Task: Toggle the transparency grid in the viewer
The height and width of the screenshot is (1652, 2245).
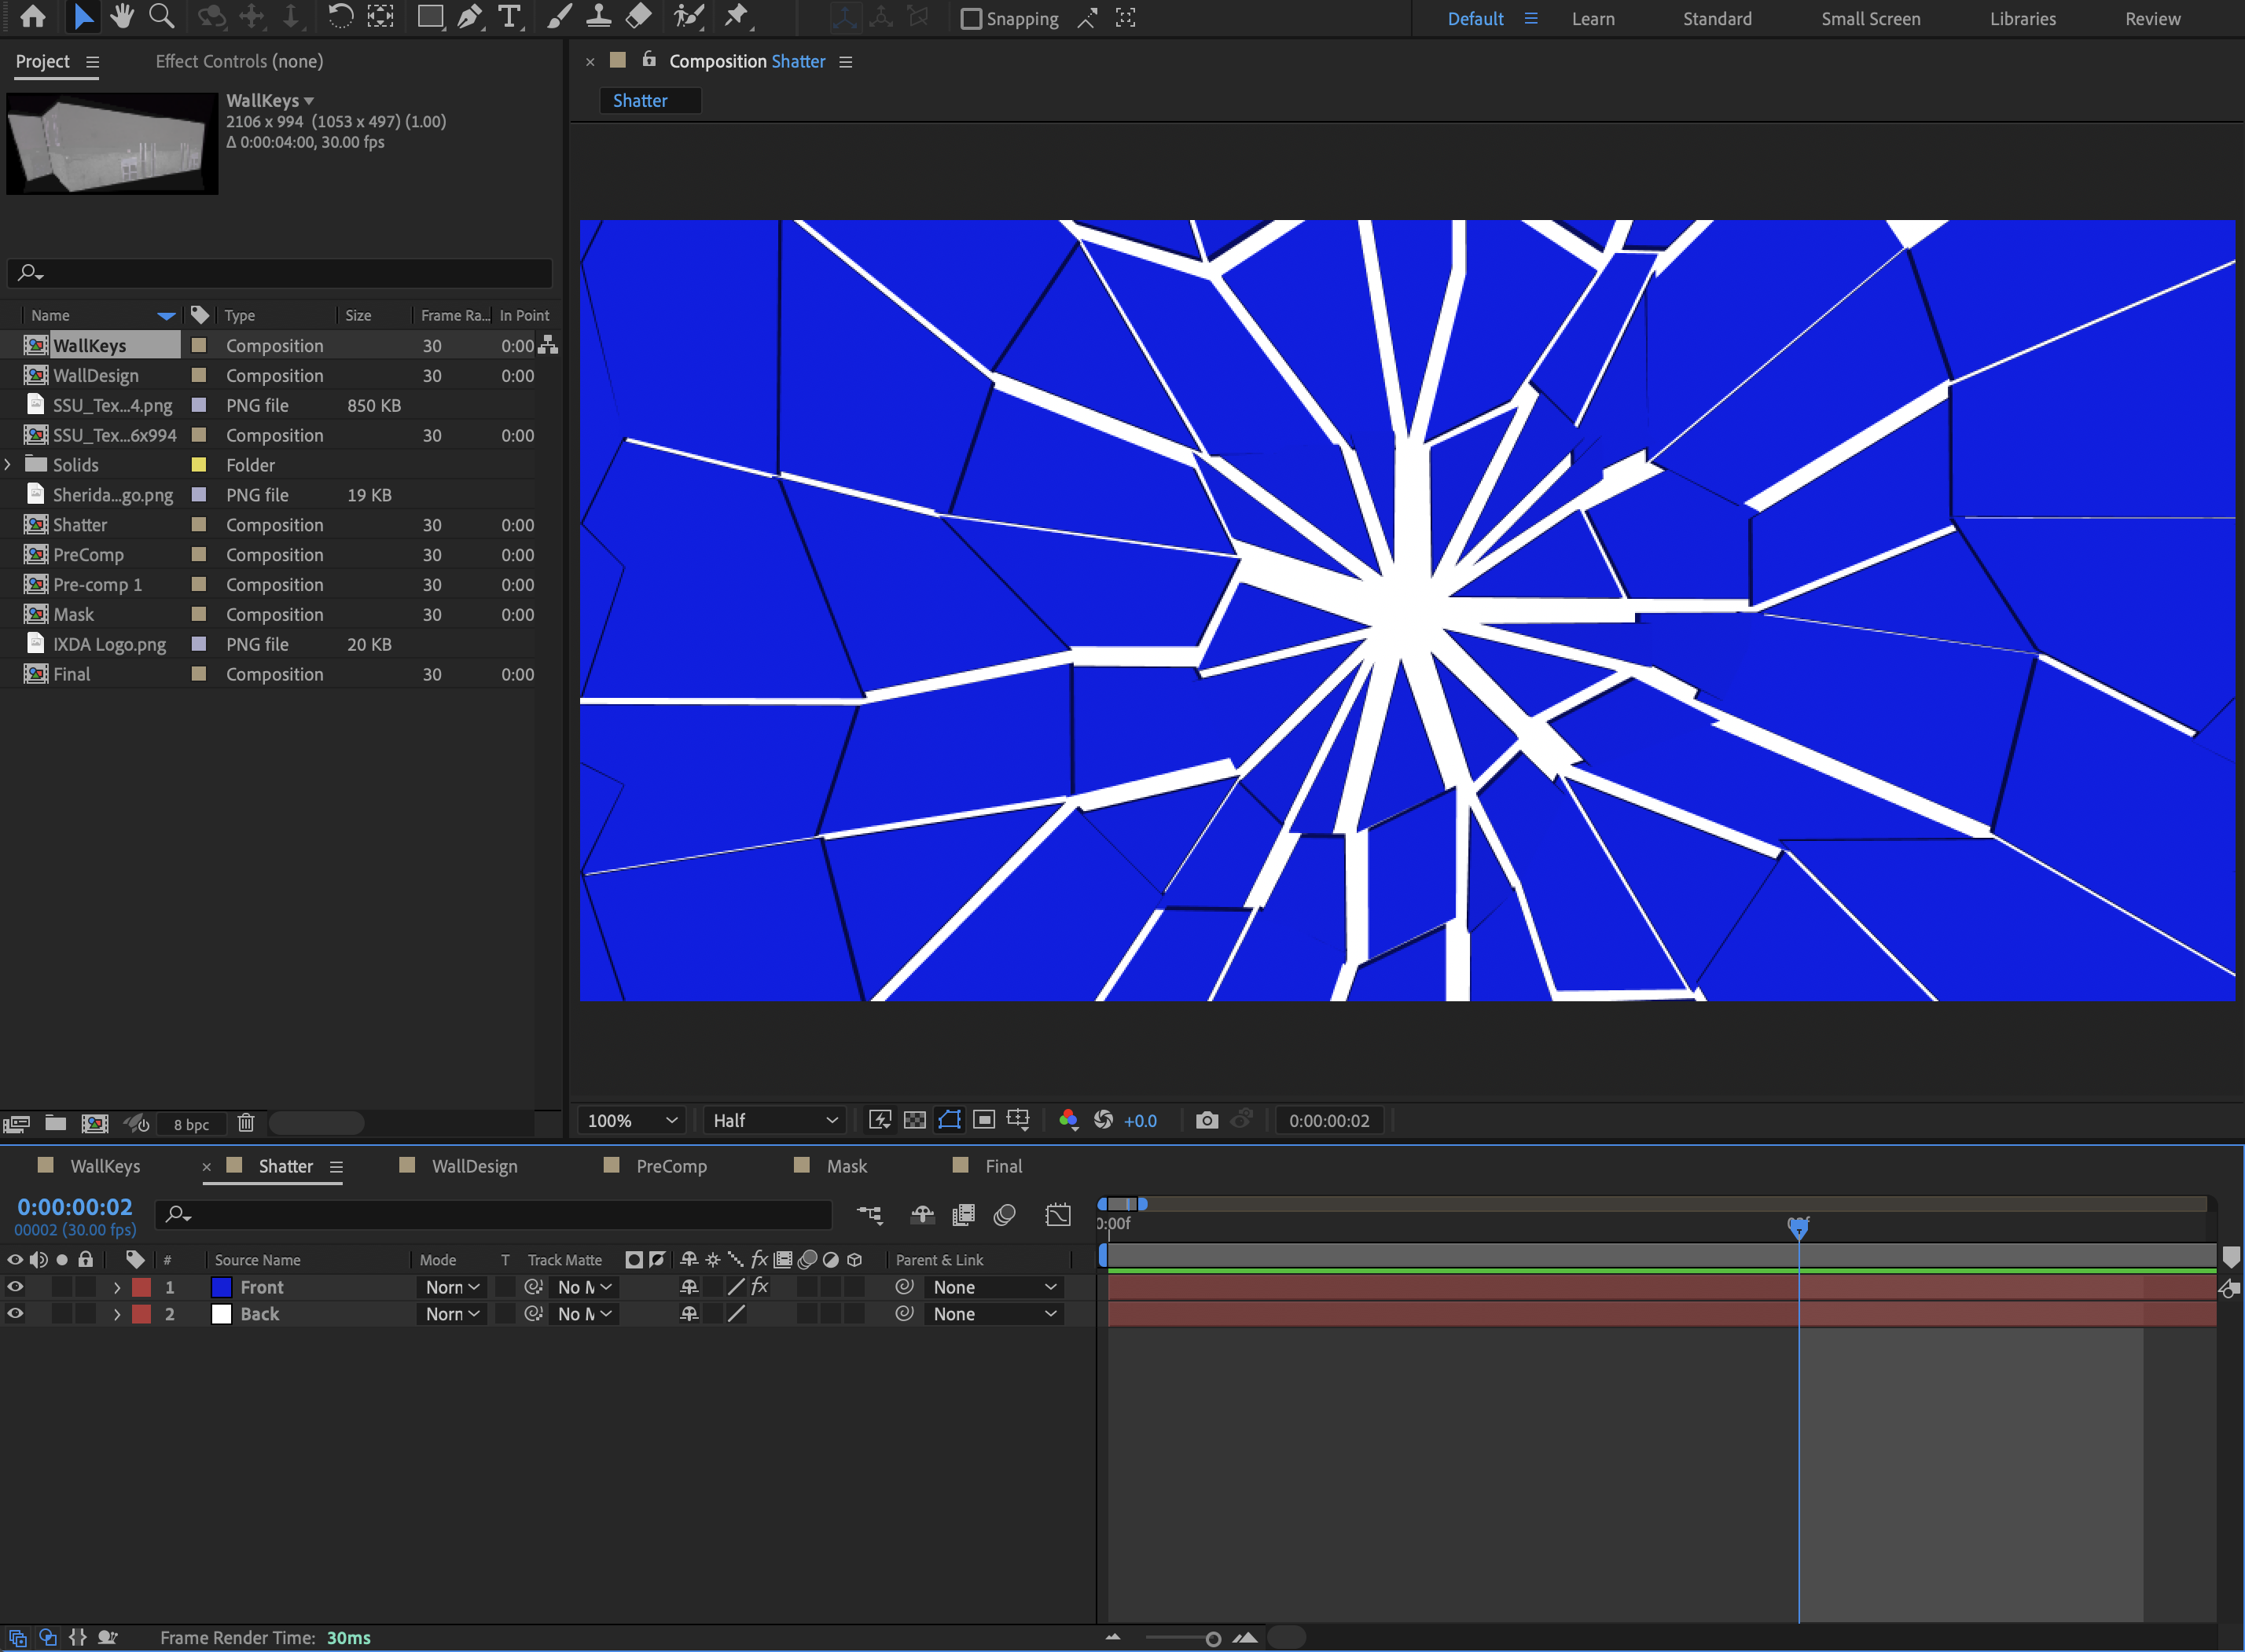Action: pos(914,1120)
